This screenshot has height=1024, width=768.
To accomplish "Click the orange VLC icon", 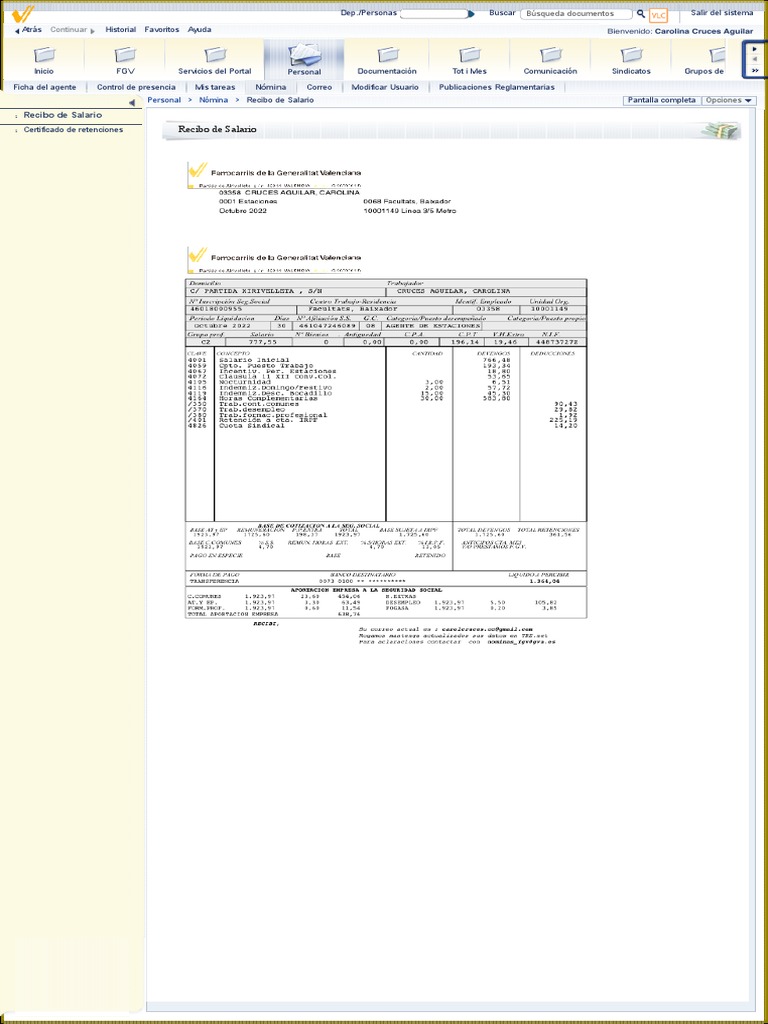I will [x=658, y=15].
